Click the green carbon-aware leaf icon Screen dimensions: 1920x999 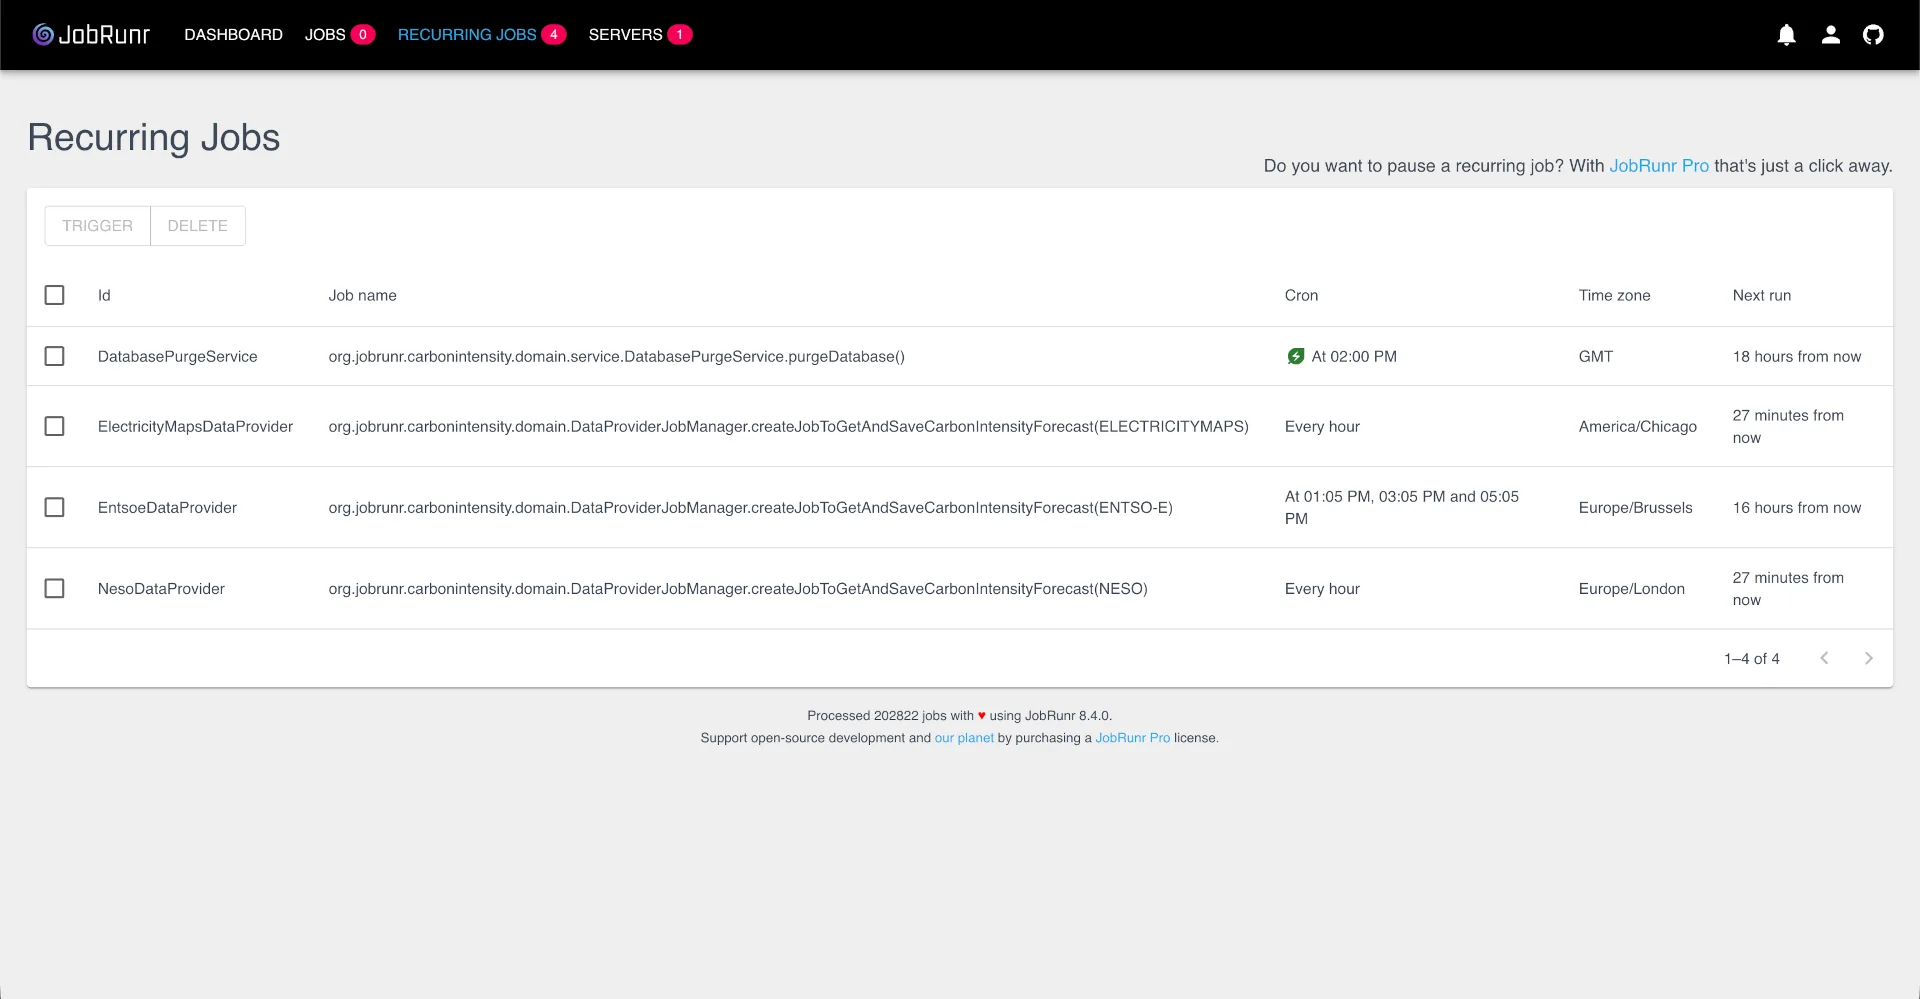coord(1295,356)
